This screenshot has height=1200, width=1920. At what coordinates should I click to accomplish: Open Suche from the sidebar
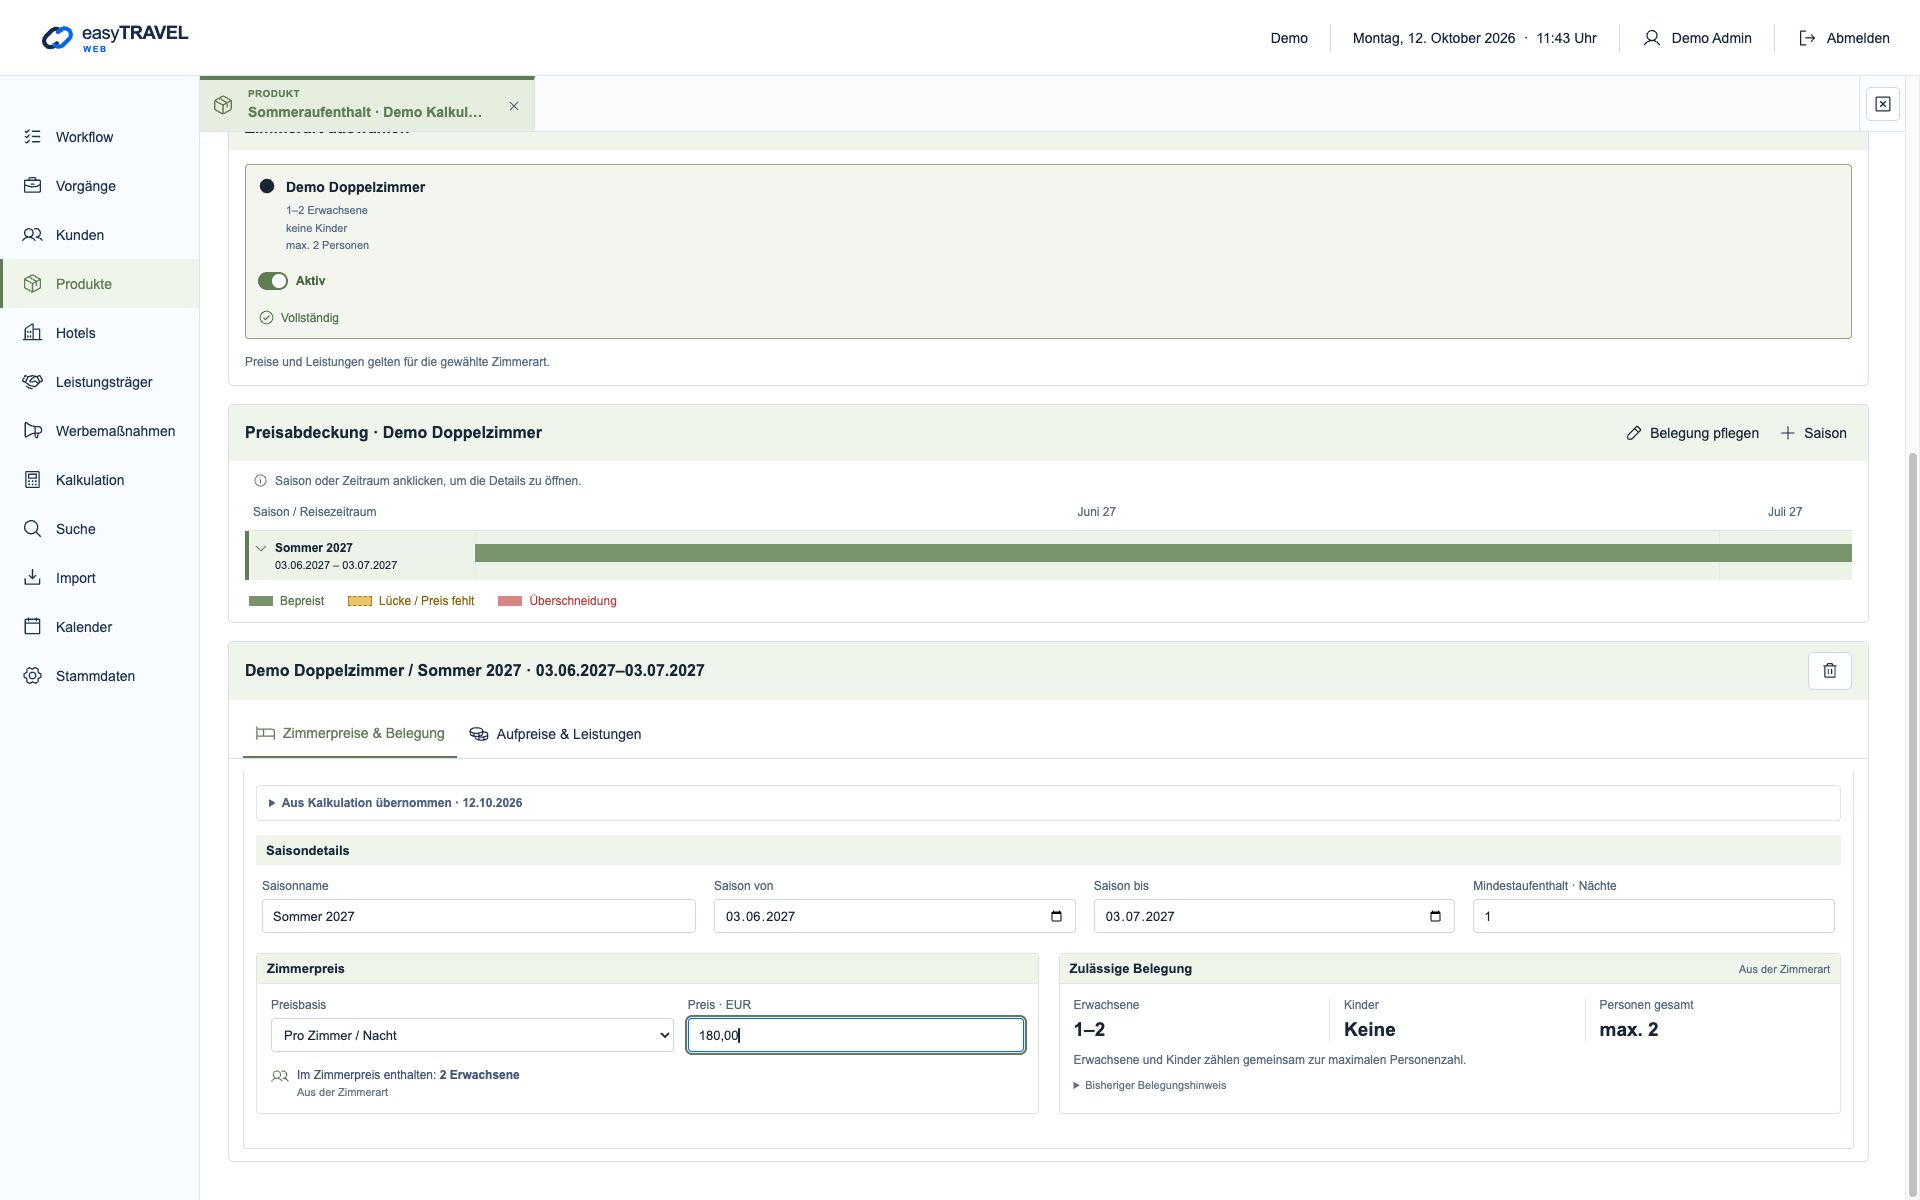tap(99, 529)
